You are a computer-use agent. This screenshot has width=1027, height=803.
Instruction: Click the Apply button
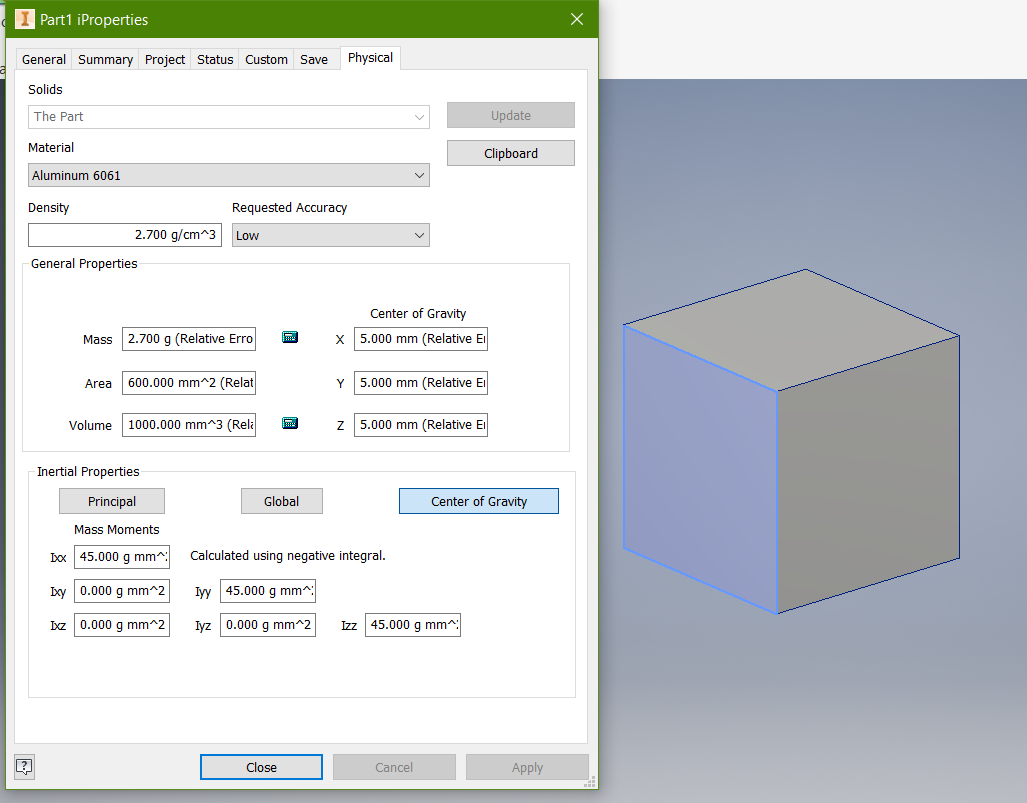pos(527,767)
